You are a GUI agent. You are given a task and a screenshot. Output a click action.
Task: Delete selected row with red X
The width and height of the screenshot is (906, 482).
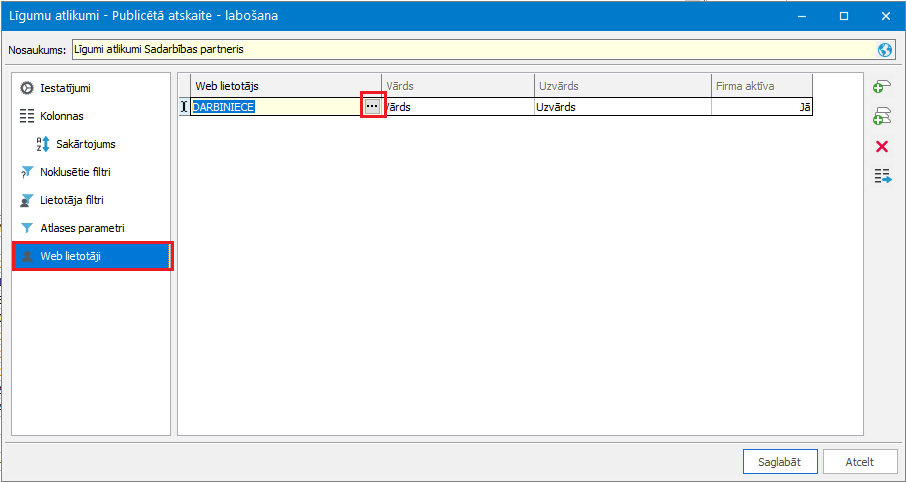[882, 147]
